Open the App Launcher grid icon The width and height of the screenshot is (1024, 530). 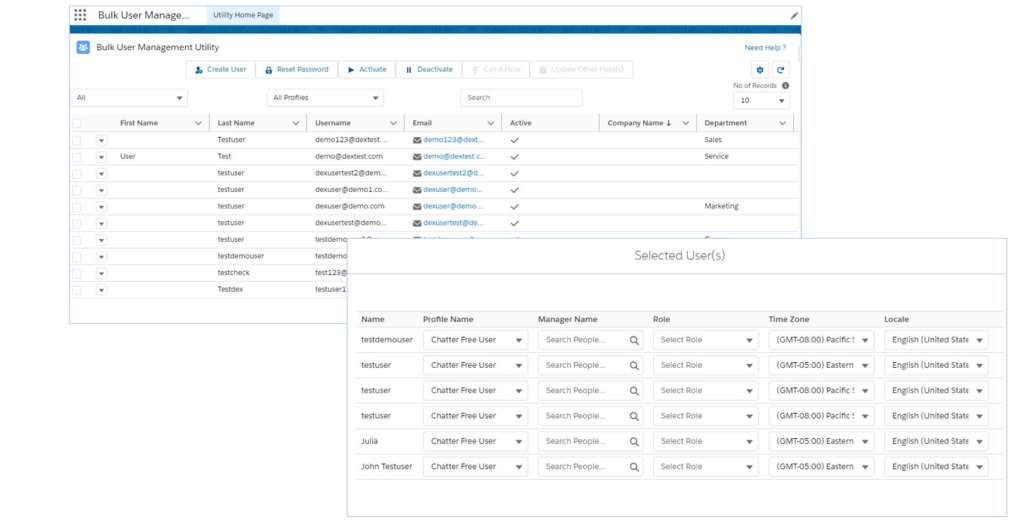coord(80,15)
